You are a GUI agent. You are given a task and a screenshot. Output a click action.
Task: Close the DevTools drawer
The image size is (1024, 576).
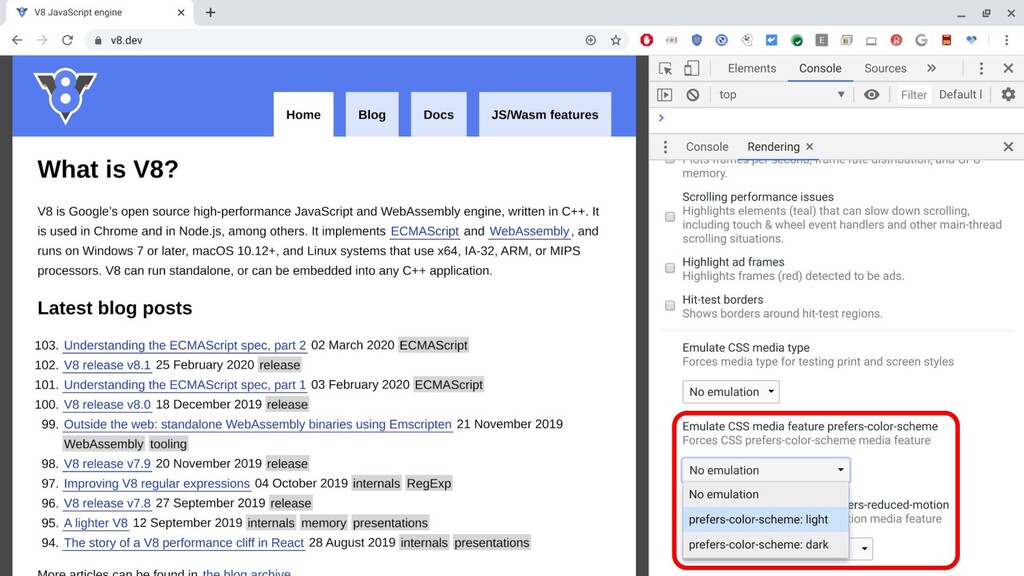coord(1008,147)
